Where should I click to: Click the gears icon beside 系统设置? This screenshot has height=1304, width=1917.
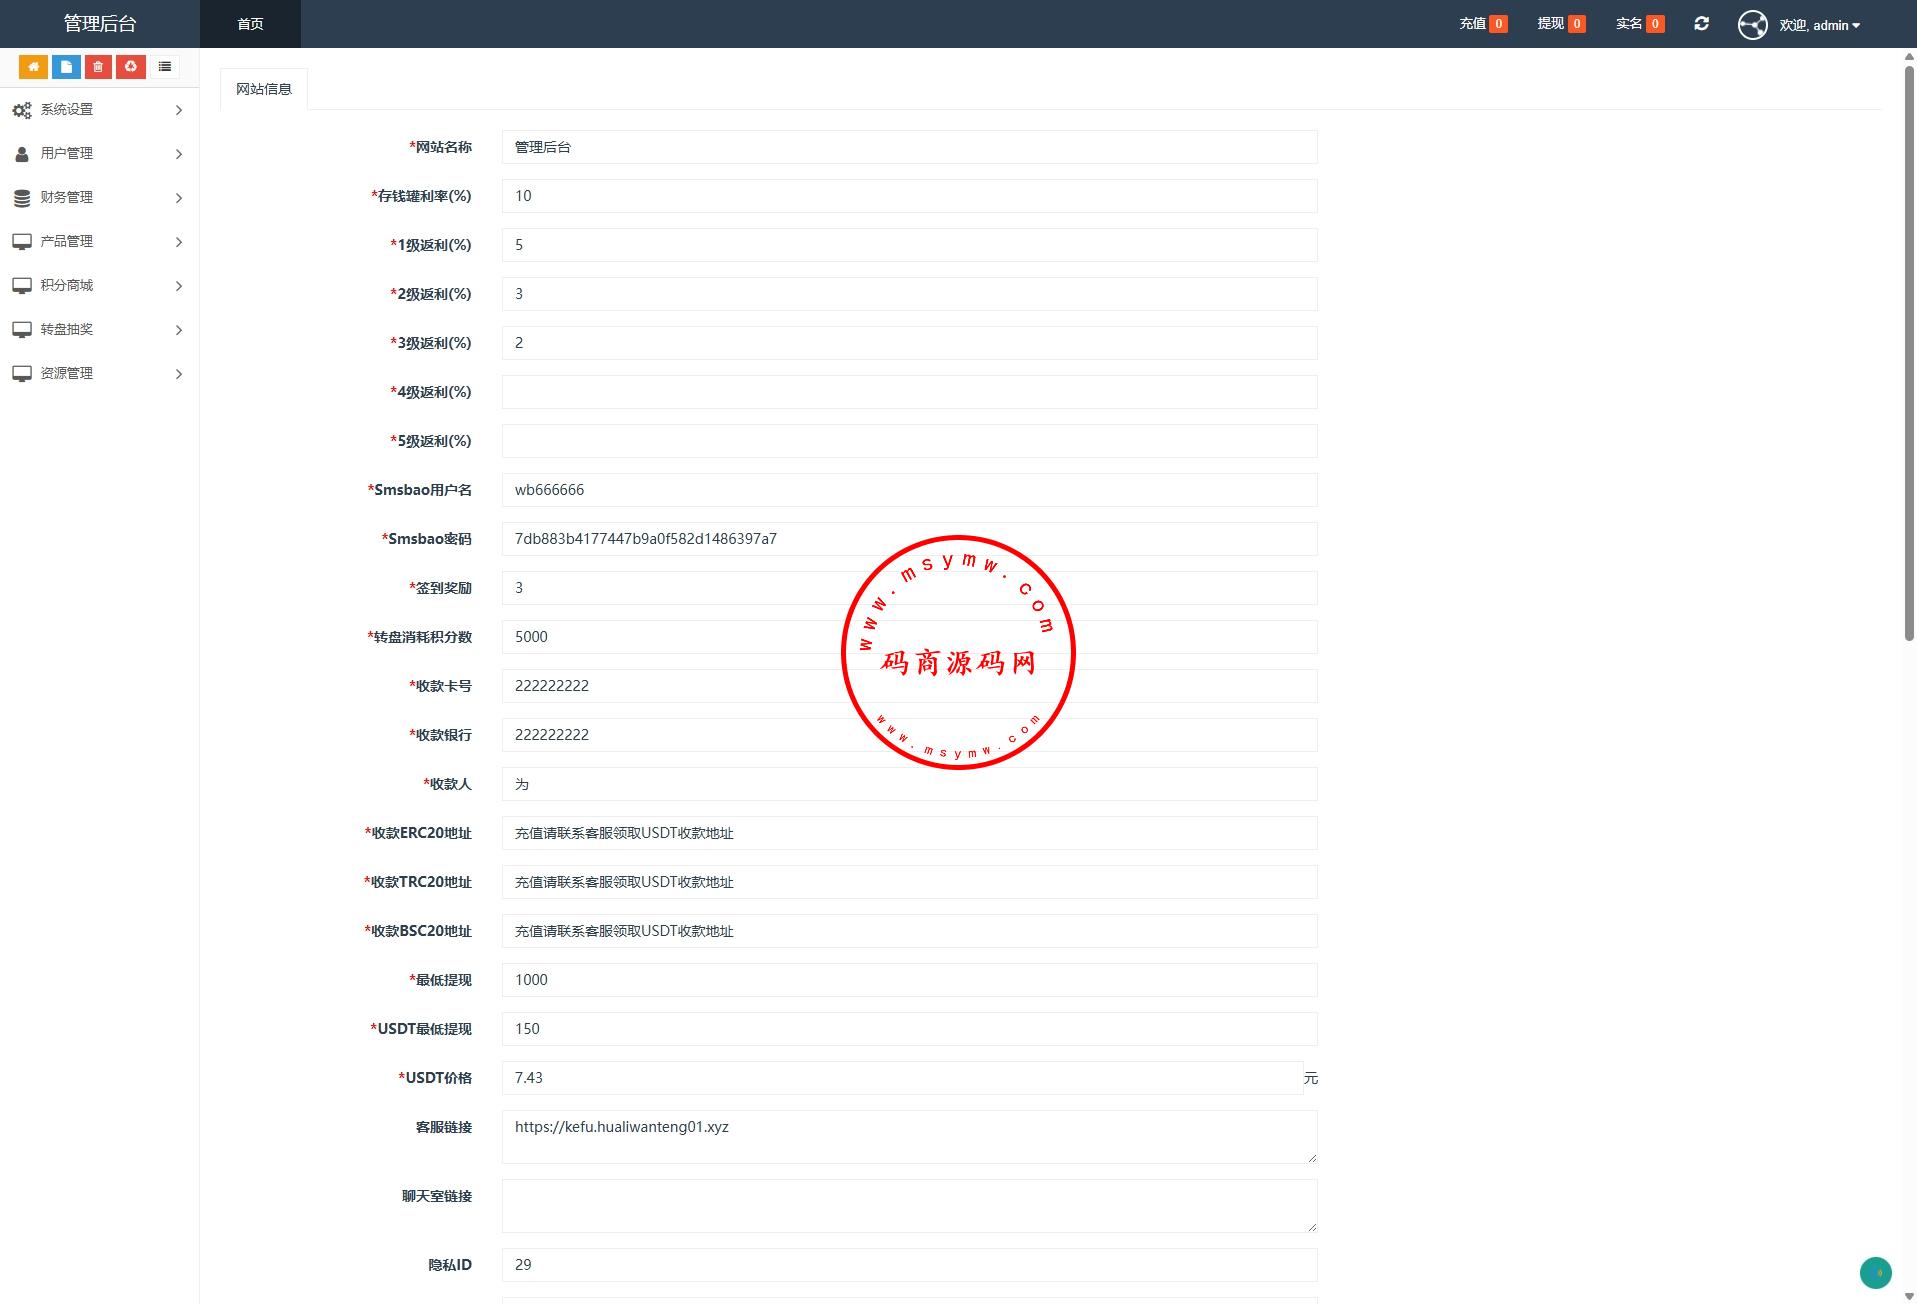tap(22, 110)
